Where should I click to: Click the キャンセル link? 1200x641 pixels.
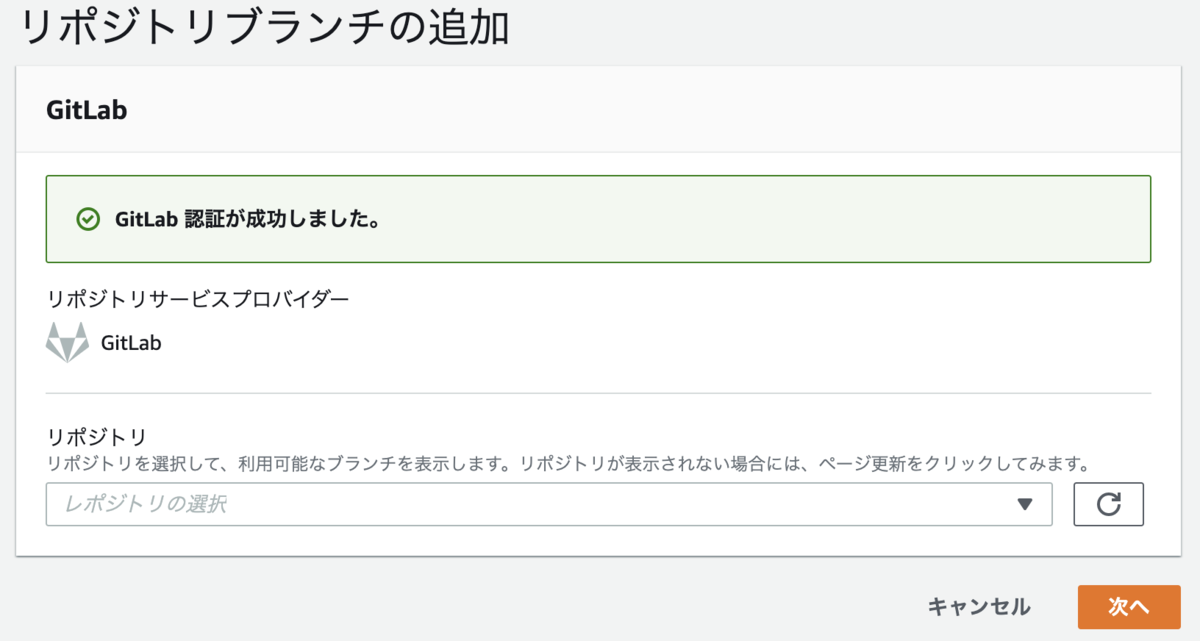click(x=977, y=606)
